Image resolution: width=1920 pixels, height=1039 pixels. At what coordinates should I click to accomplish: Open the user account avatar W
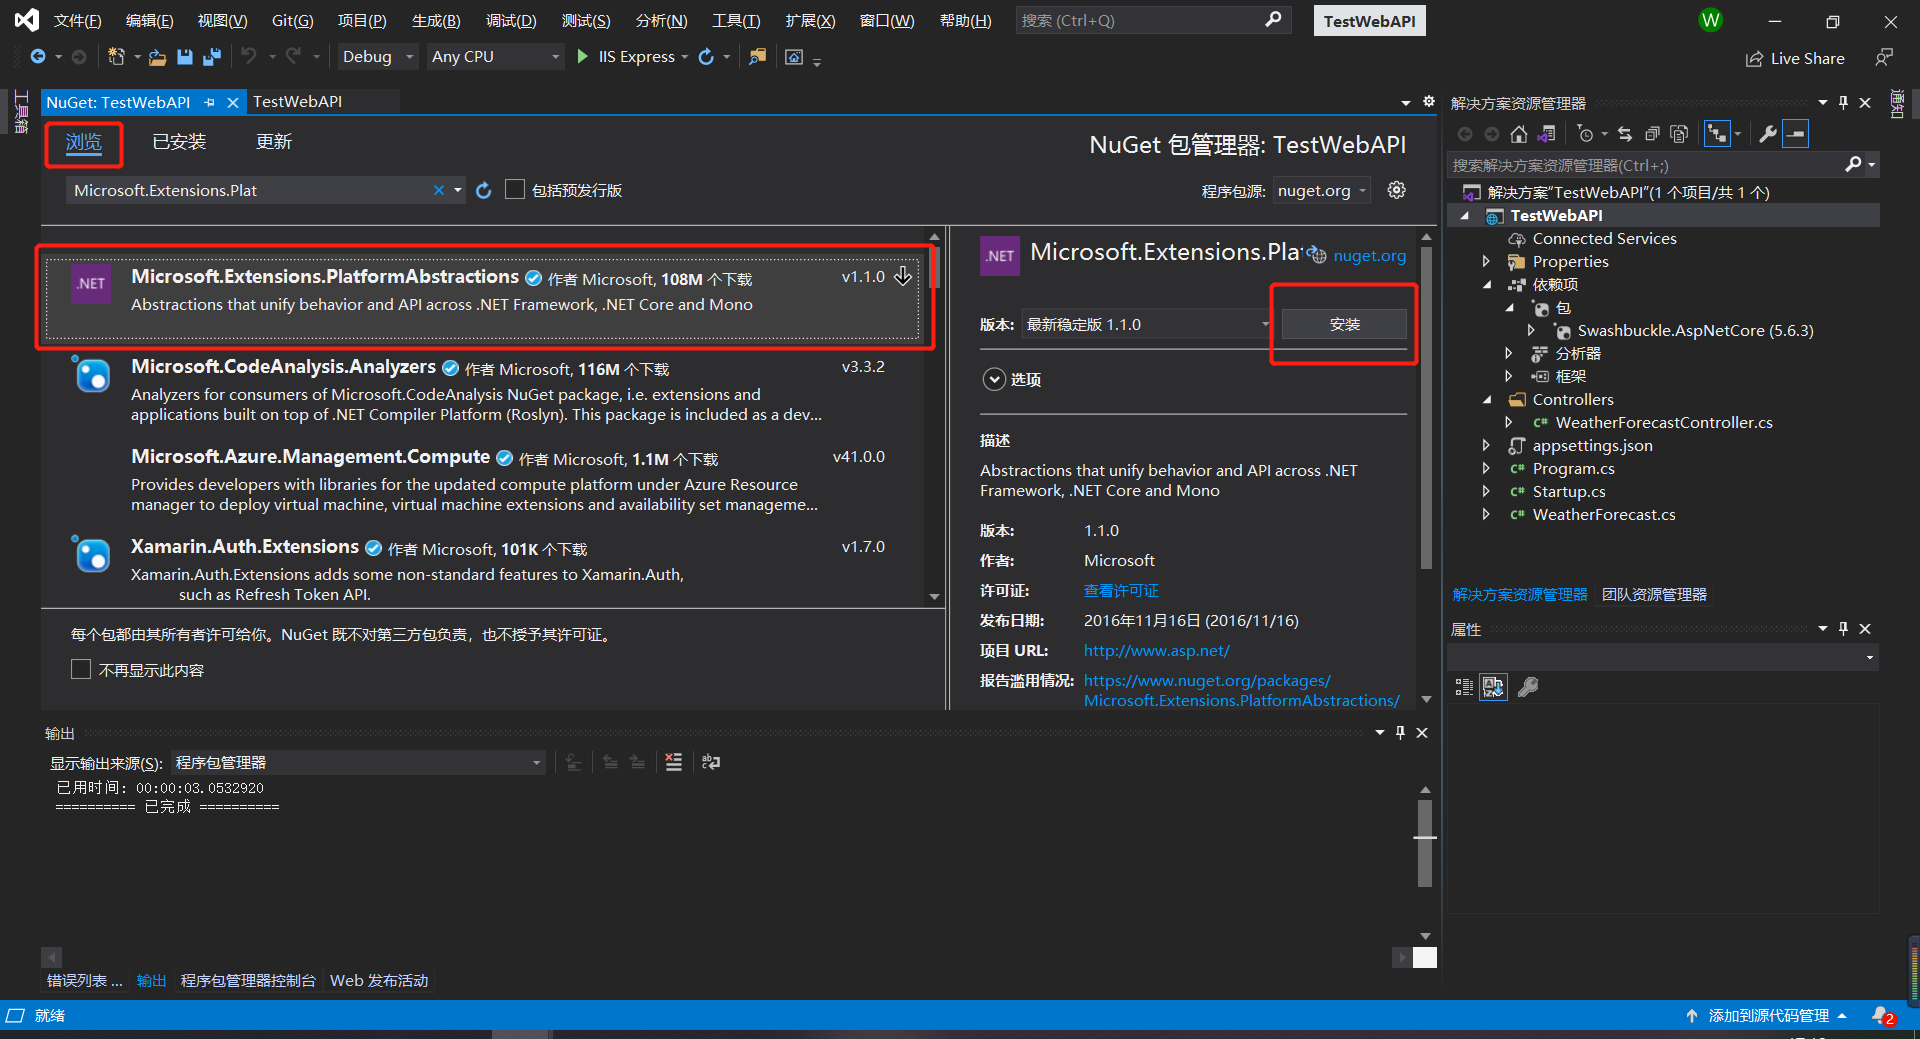coord(1711,20)
